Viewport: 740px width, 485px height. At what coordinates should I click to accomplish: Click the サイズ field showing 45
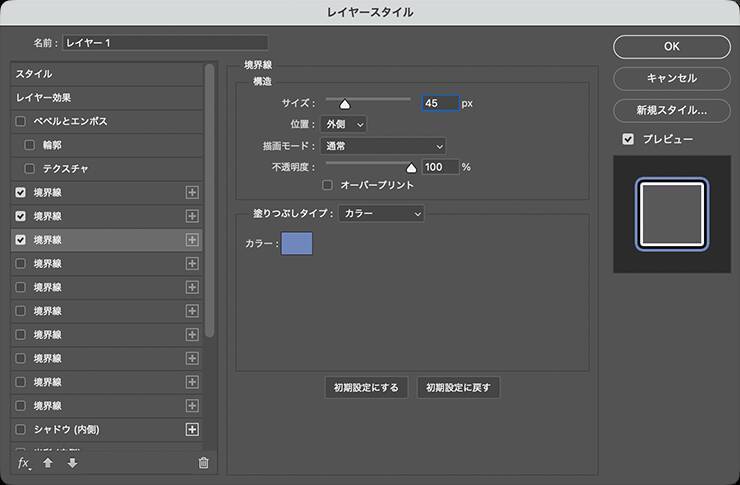440,103
